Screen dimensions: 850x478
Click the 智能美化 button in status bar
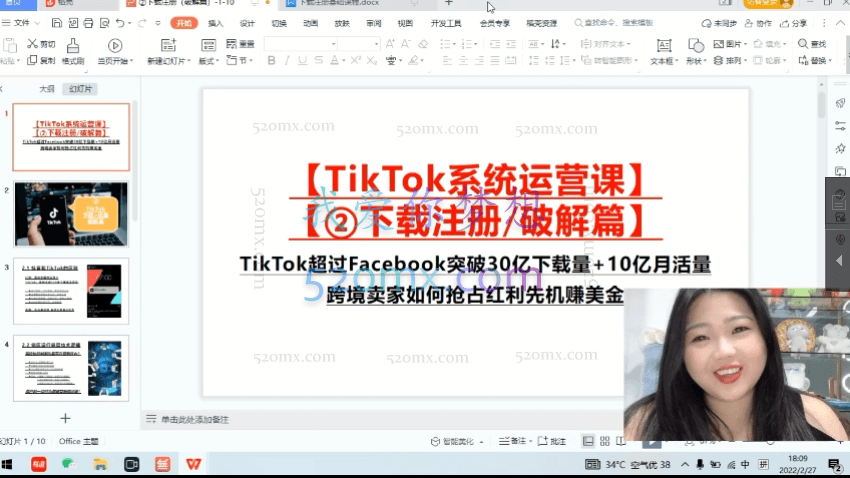456,441
